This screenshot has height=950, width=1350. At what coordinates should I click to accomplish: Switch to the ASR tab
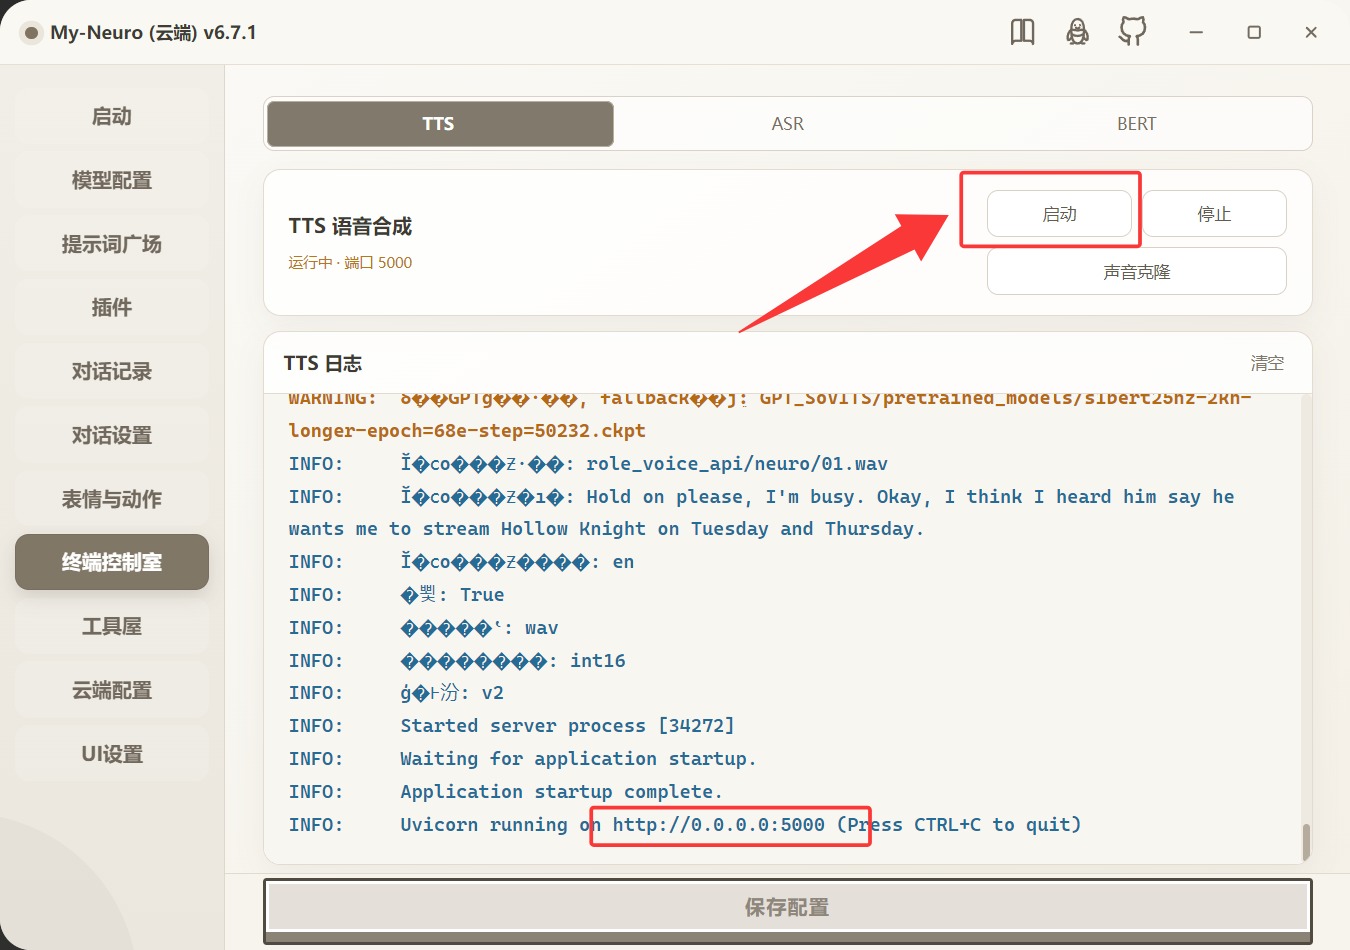pyautogui.click(x=788, y=124)
